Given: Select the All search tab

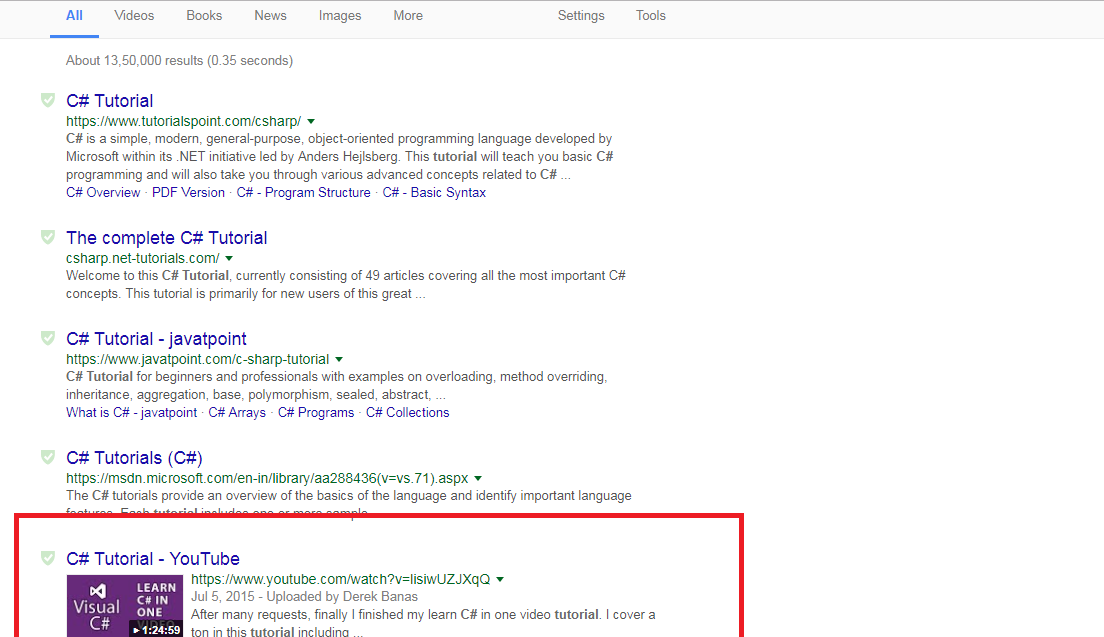Looking at the screenshot, I should tap(74, 15).
